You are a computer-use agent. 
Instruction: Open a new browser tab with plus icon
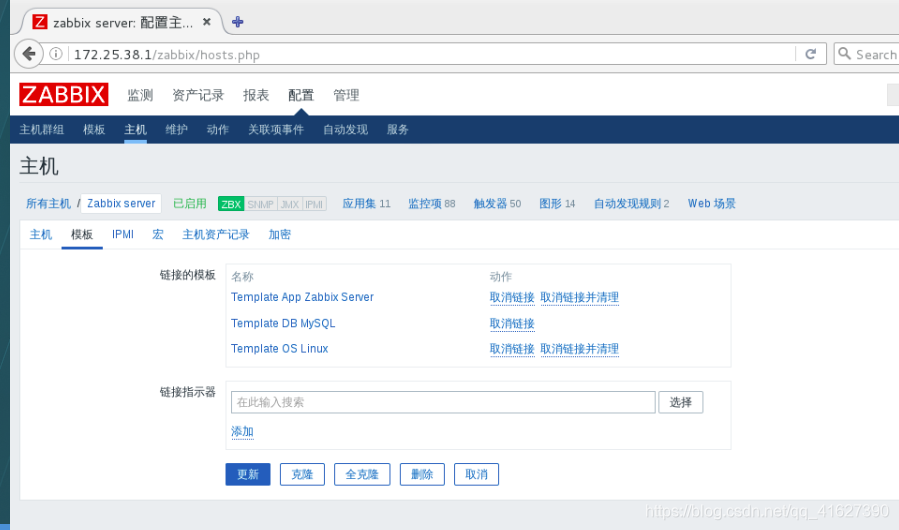point(237,22)
